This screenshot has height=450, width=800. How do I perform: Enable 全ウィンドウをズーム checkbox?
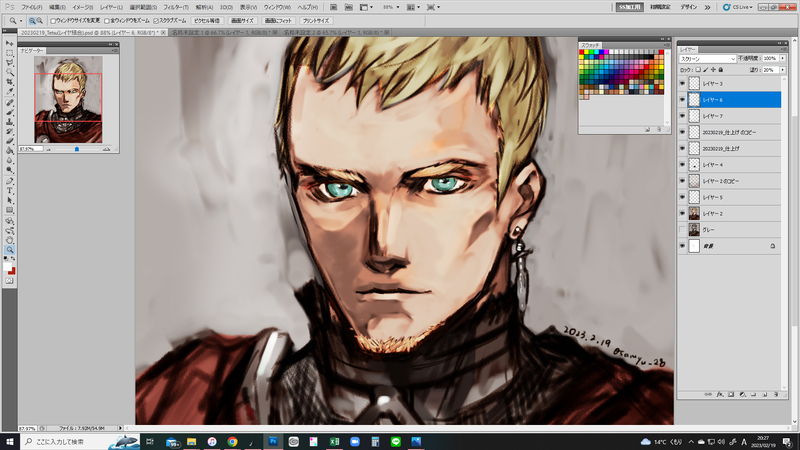[107, 21]
